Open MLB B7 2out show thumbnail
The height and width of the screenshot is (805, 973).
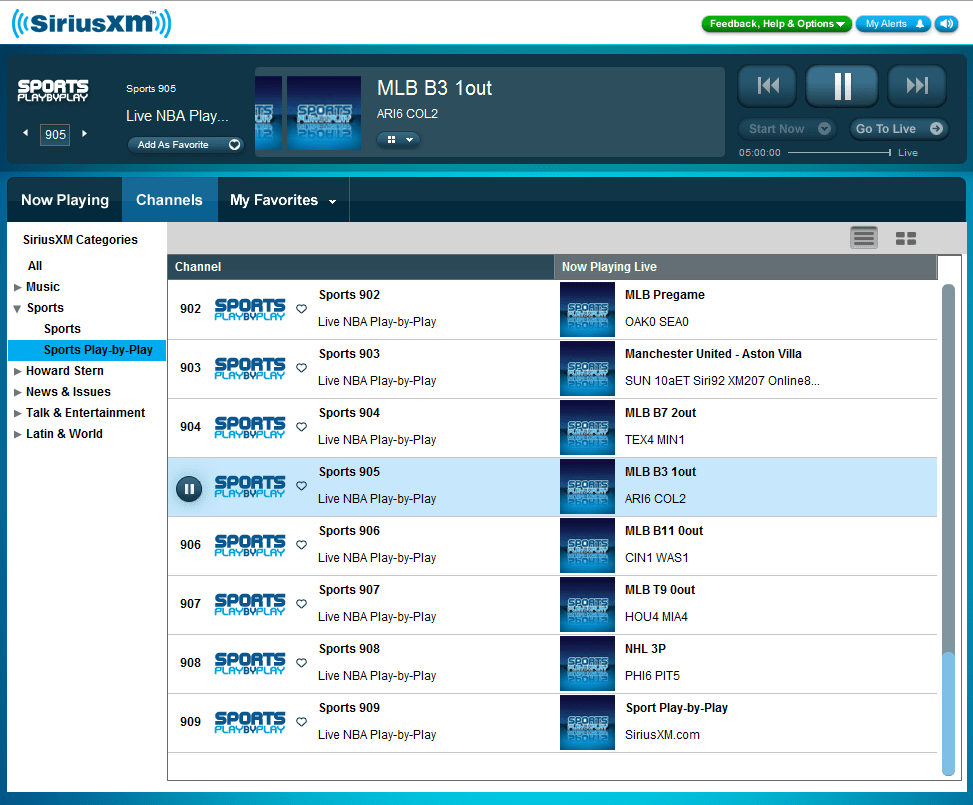587,428
